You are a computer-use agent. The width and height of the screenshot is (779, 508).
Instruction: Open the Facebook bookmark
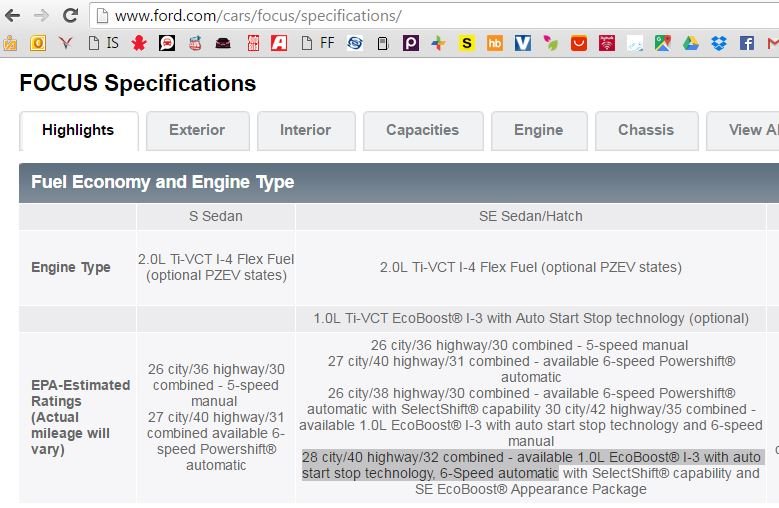747,43
